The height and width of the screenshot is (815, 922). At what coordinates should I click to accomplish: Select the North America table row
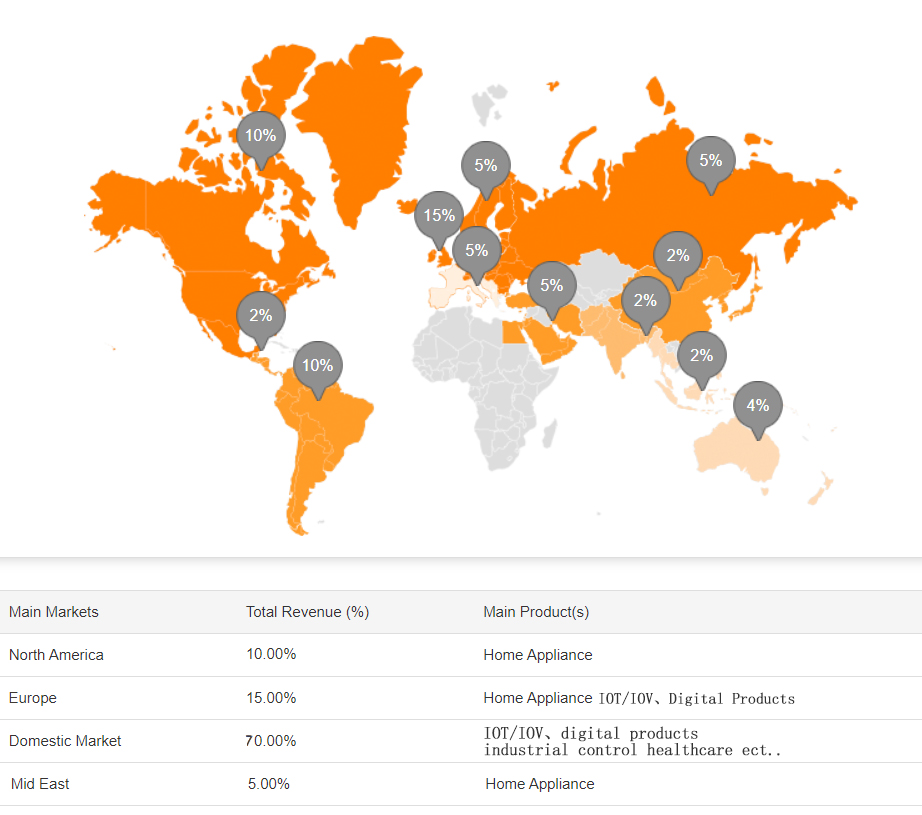460,655
